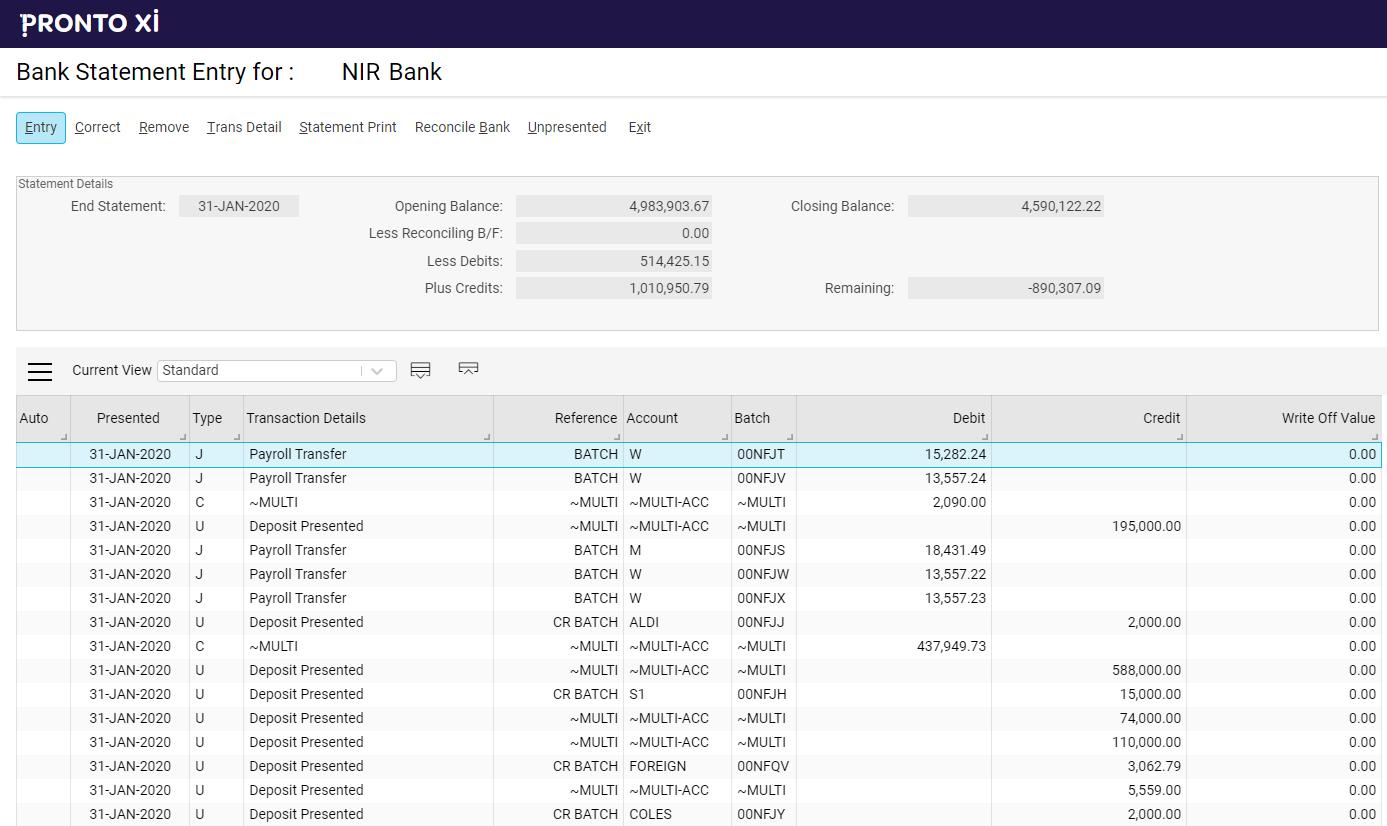Open Reconcile Bank
This screenshot has width=1387, height=826.
pyautogui.click(x=462, y=127)
